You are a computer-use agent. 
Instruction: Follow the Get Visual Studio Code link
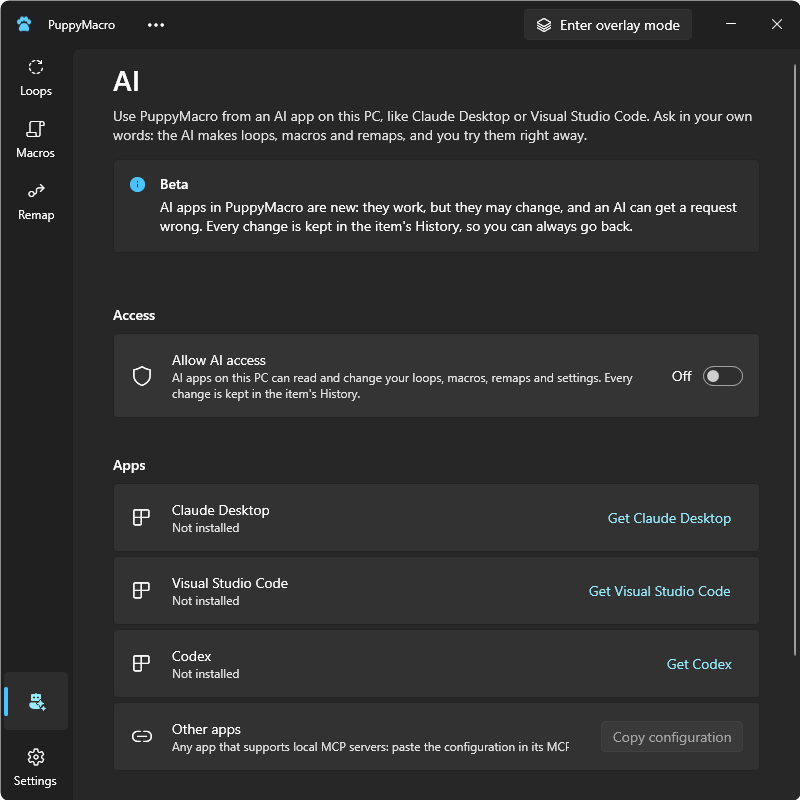coord(659,591)
